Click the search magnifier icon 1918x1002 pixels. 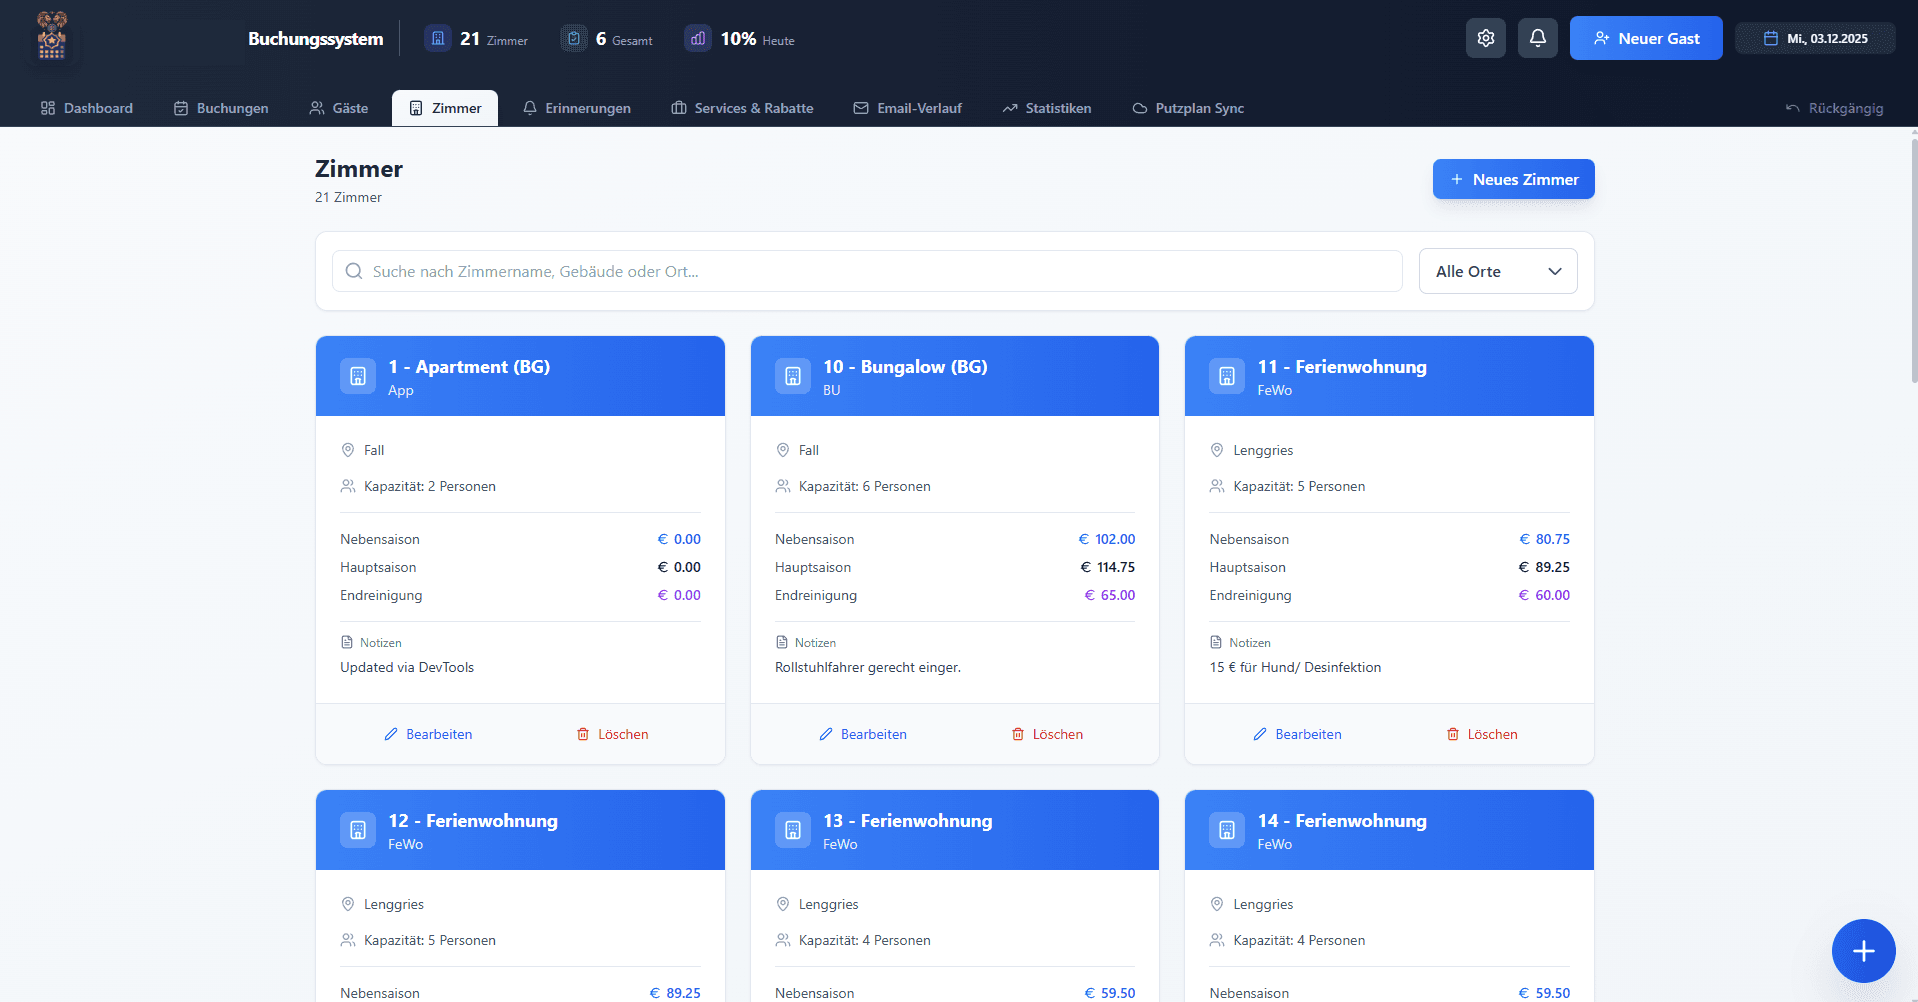click(x=354, y=271)
